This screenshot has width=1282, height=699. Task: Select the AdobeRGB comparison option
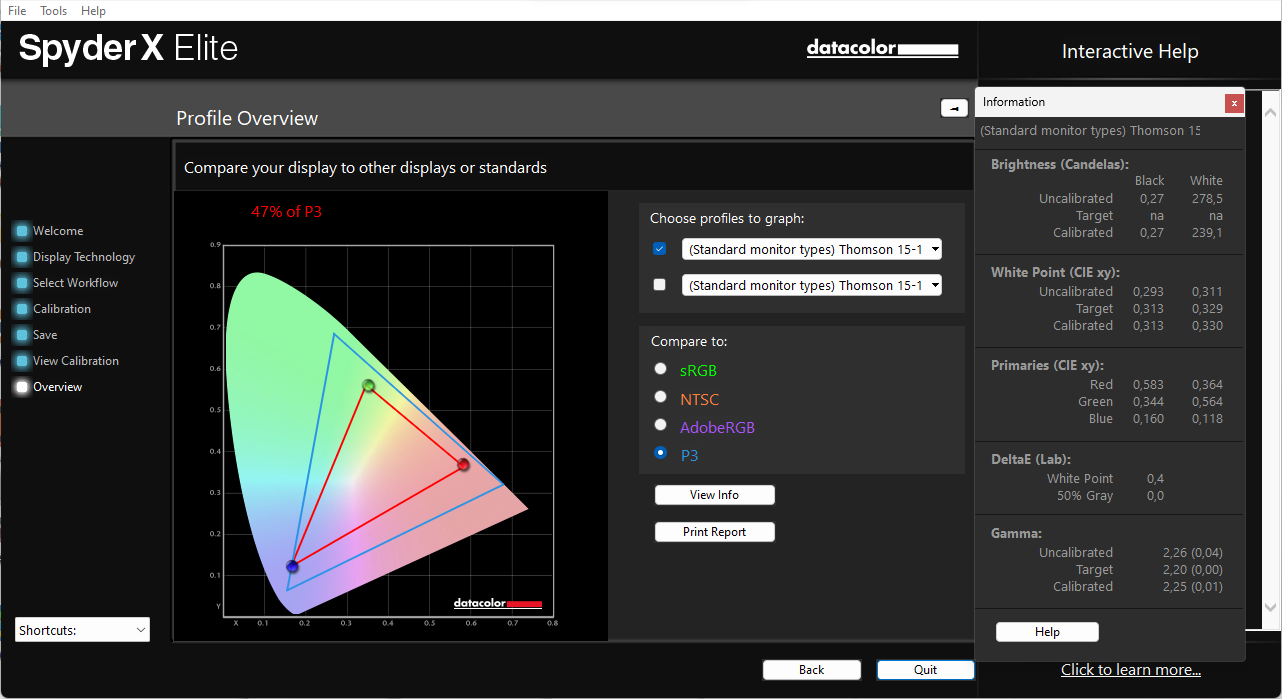tap(660, 425)
